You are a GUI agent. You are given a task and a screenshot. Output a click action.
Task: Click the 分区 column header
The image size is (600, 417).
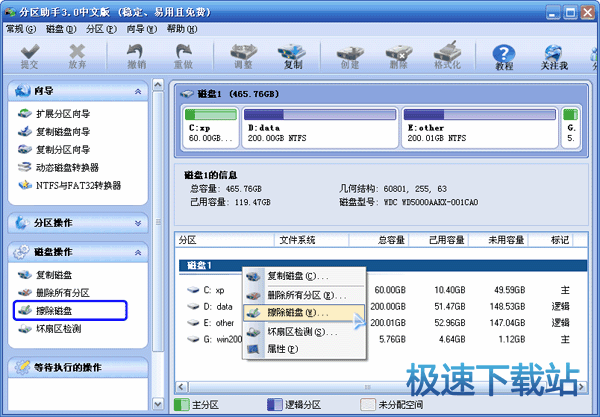click(x=225, y=240)
